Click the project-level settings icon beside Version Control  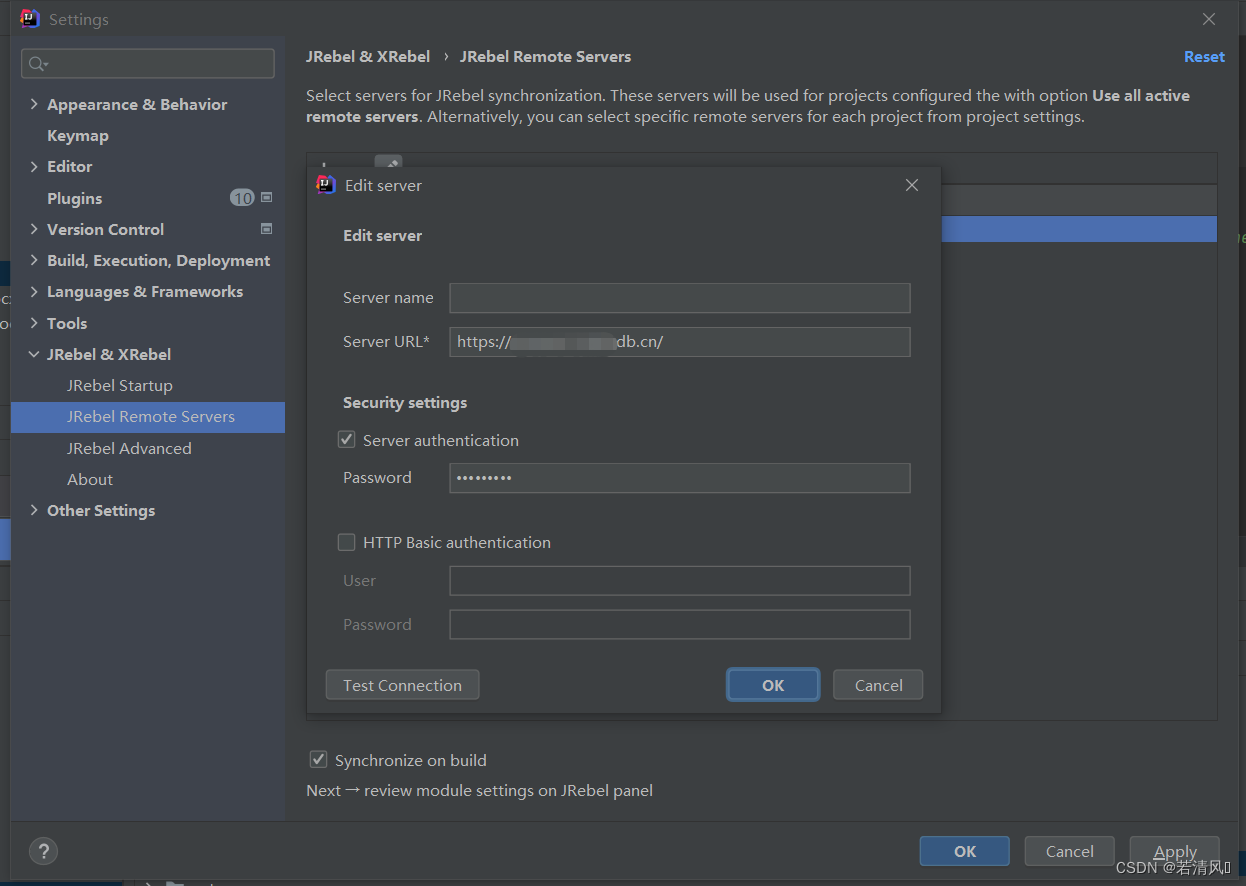[267, 229]
